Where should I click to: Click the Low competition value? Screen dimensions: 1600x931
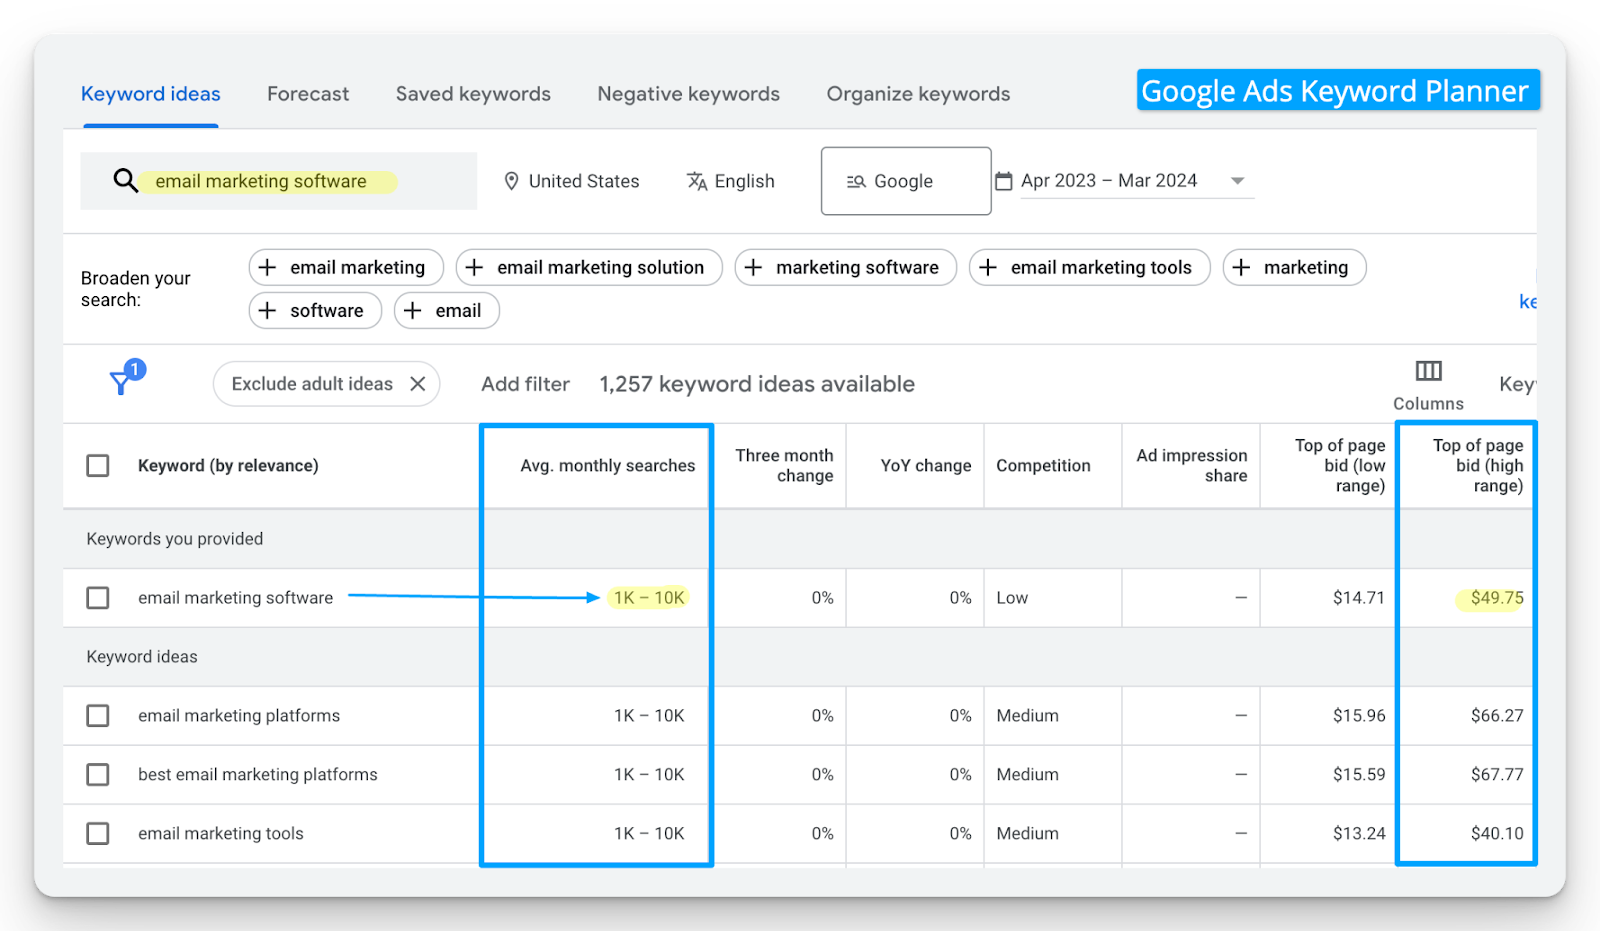(x=1012, y=597)
